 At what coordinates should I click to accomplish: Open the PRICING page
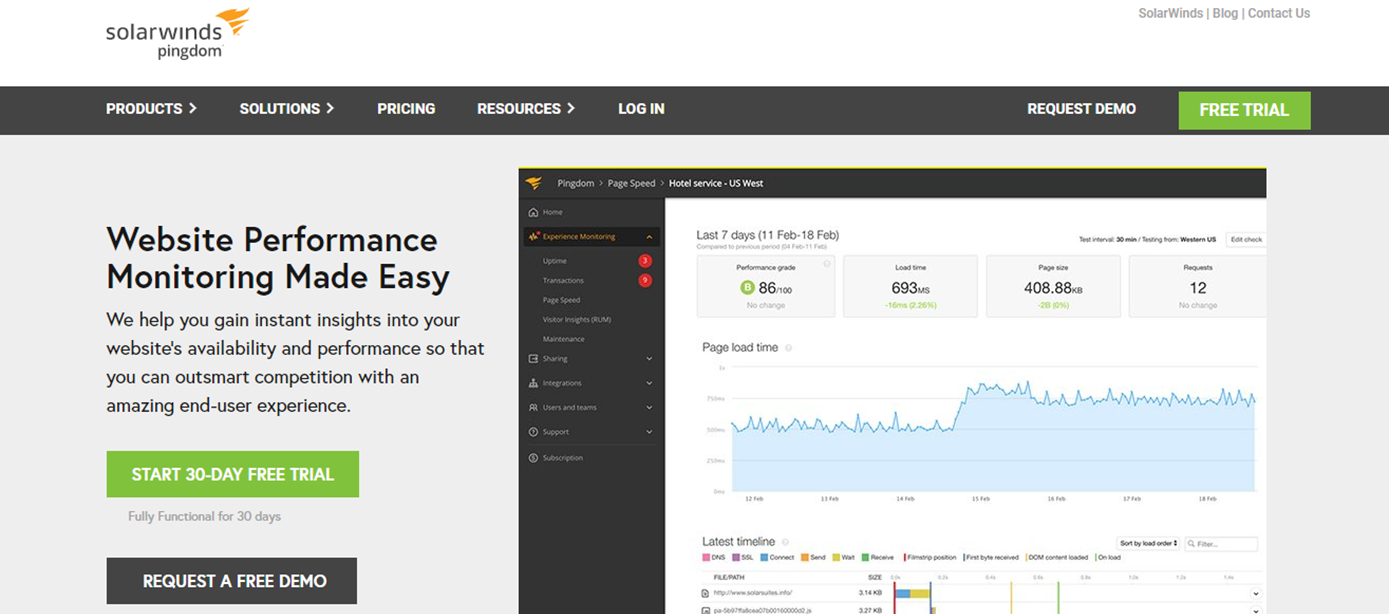(406, 109)
